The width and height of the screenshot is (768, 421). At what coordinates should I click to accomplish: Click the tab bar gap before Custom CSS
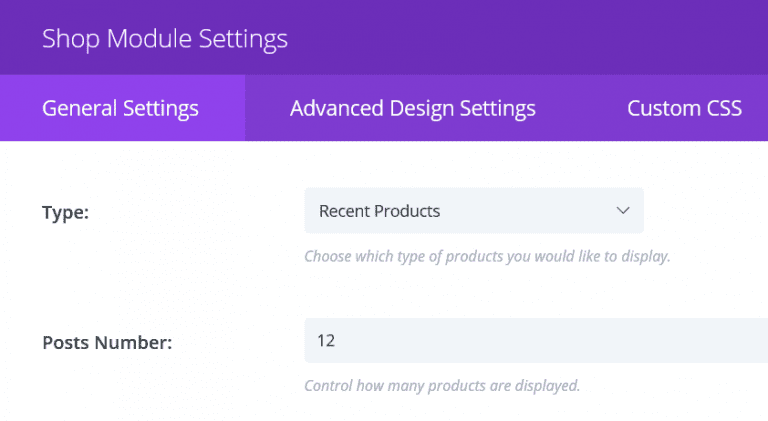(582, 108)
